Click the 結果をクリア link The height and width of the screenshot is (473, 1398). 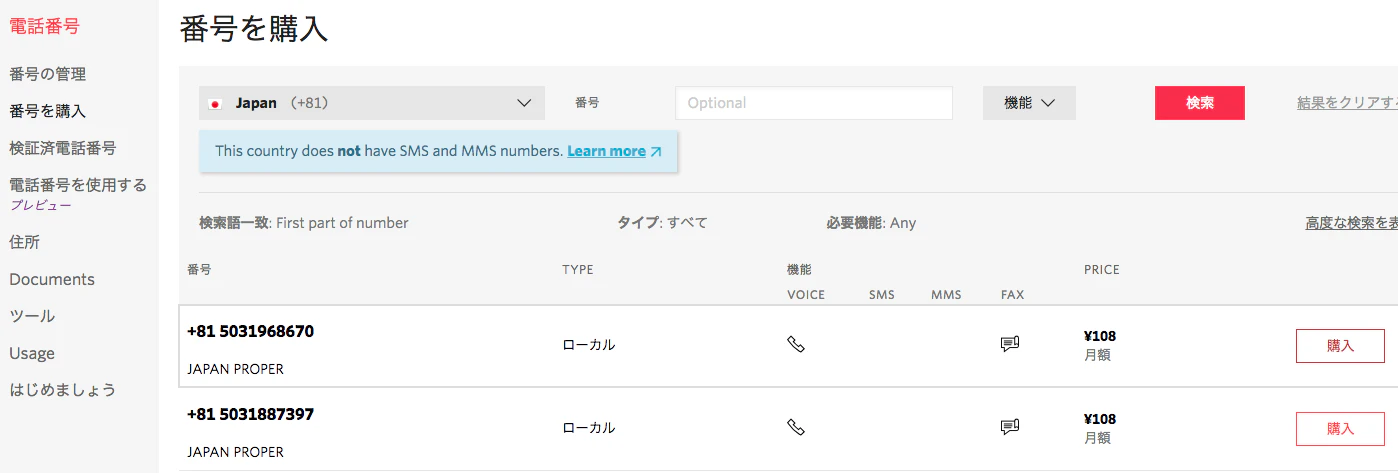pos(1347,102)
